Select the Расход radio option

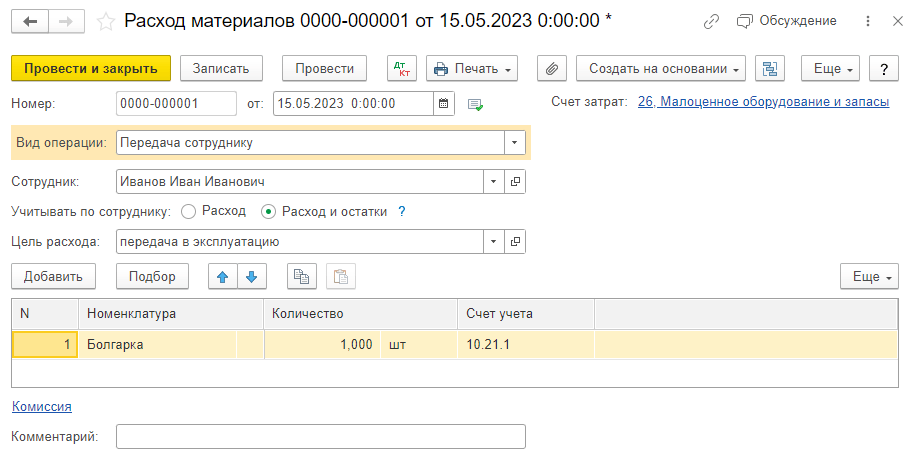point(188,212)
